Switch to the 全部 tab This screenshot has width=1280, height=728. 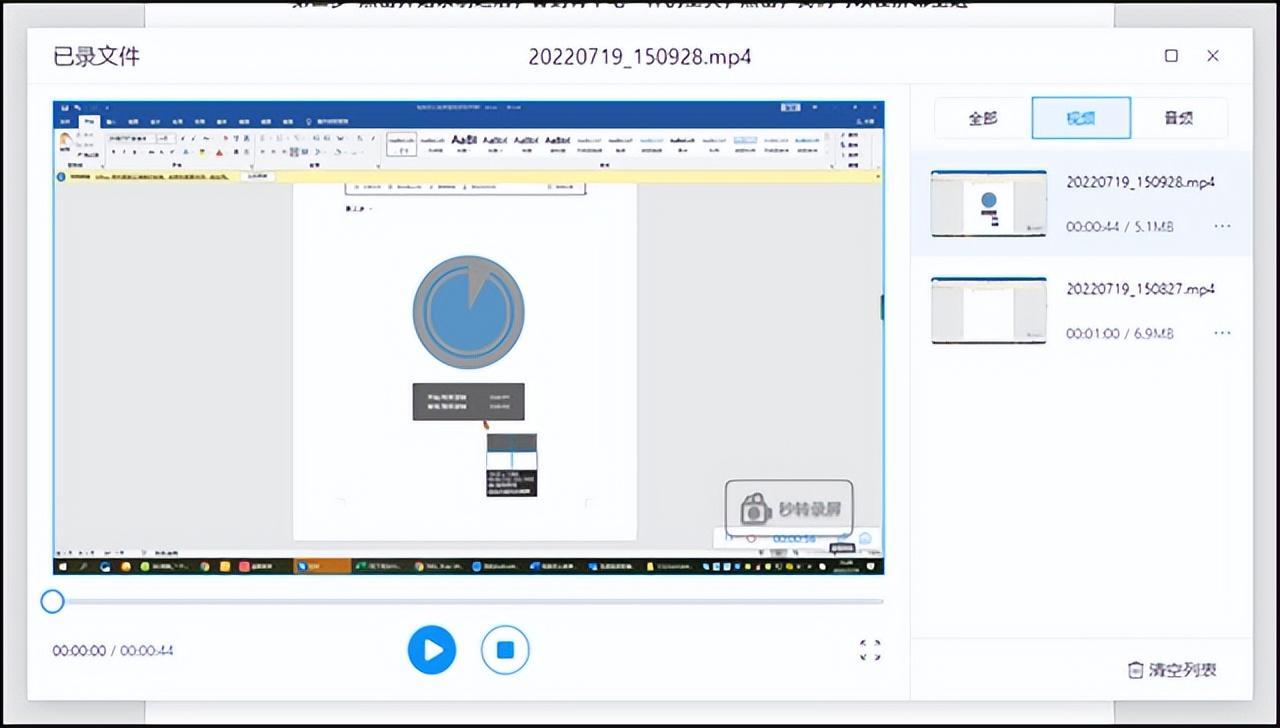tap(983, 118)
